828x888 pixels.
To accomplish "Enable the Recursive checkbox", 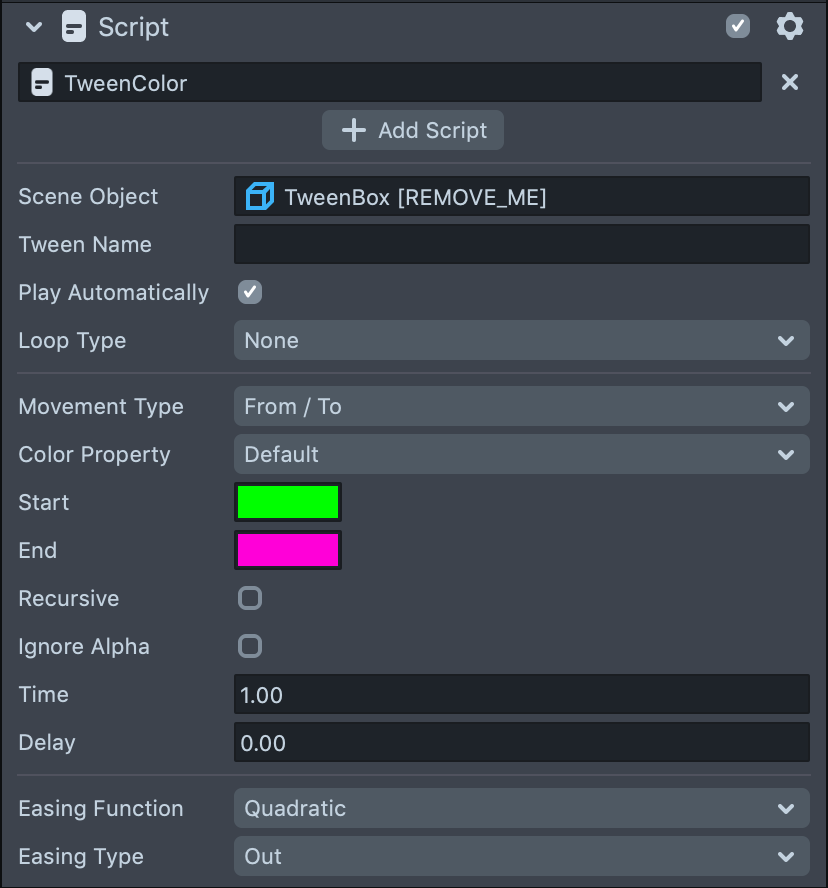I will pos(250,598).
